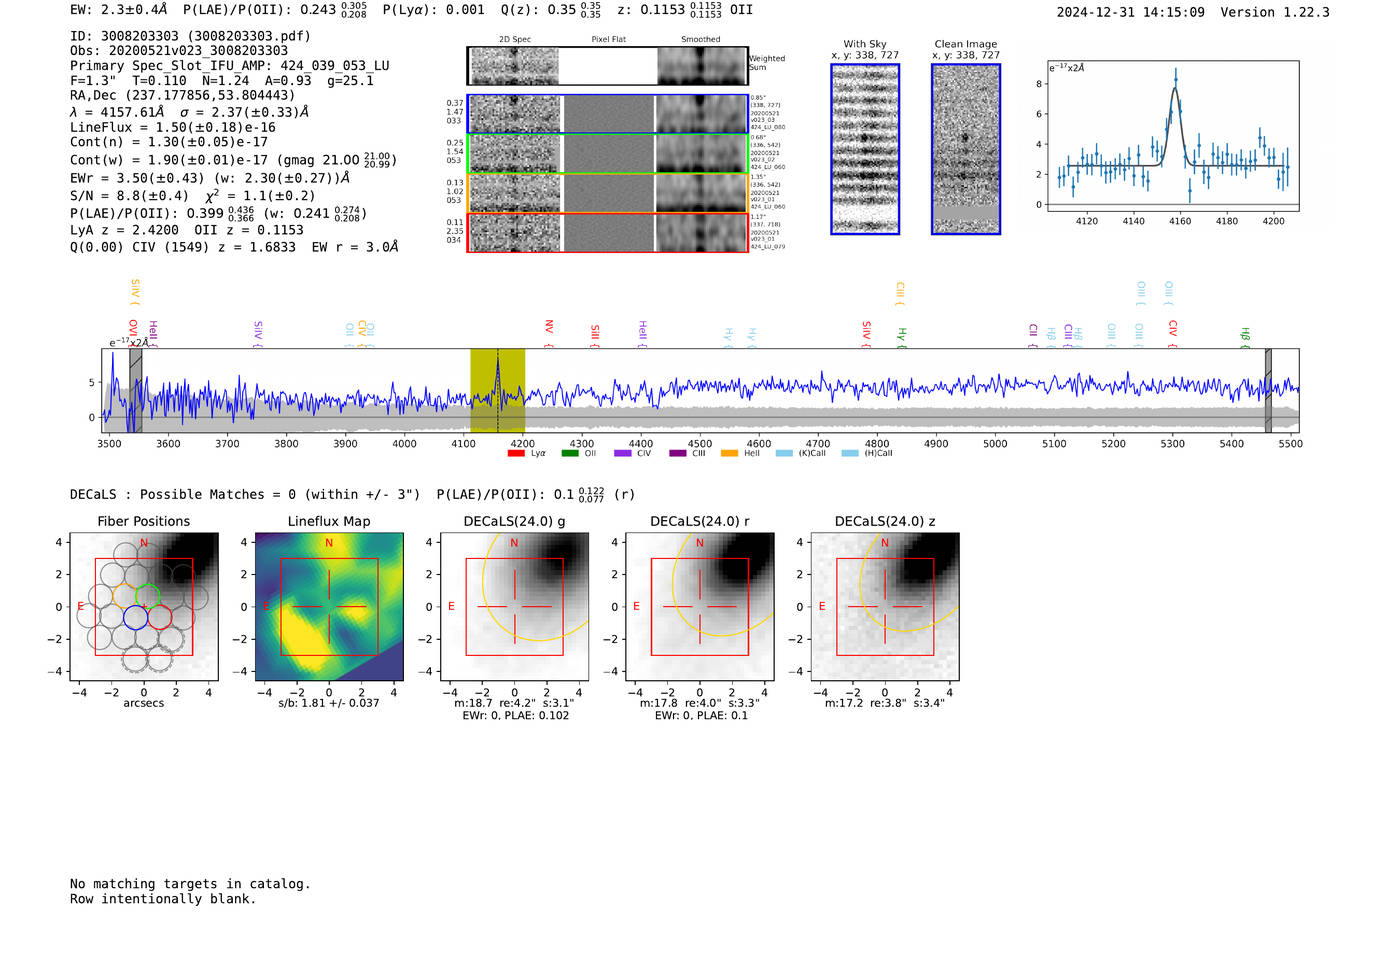Select the orange-bordered 2D spectrum row
The height and width of the screenshot is (953, 1400).
point(607,193)
